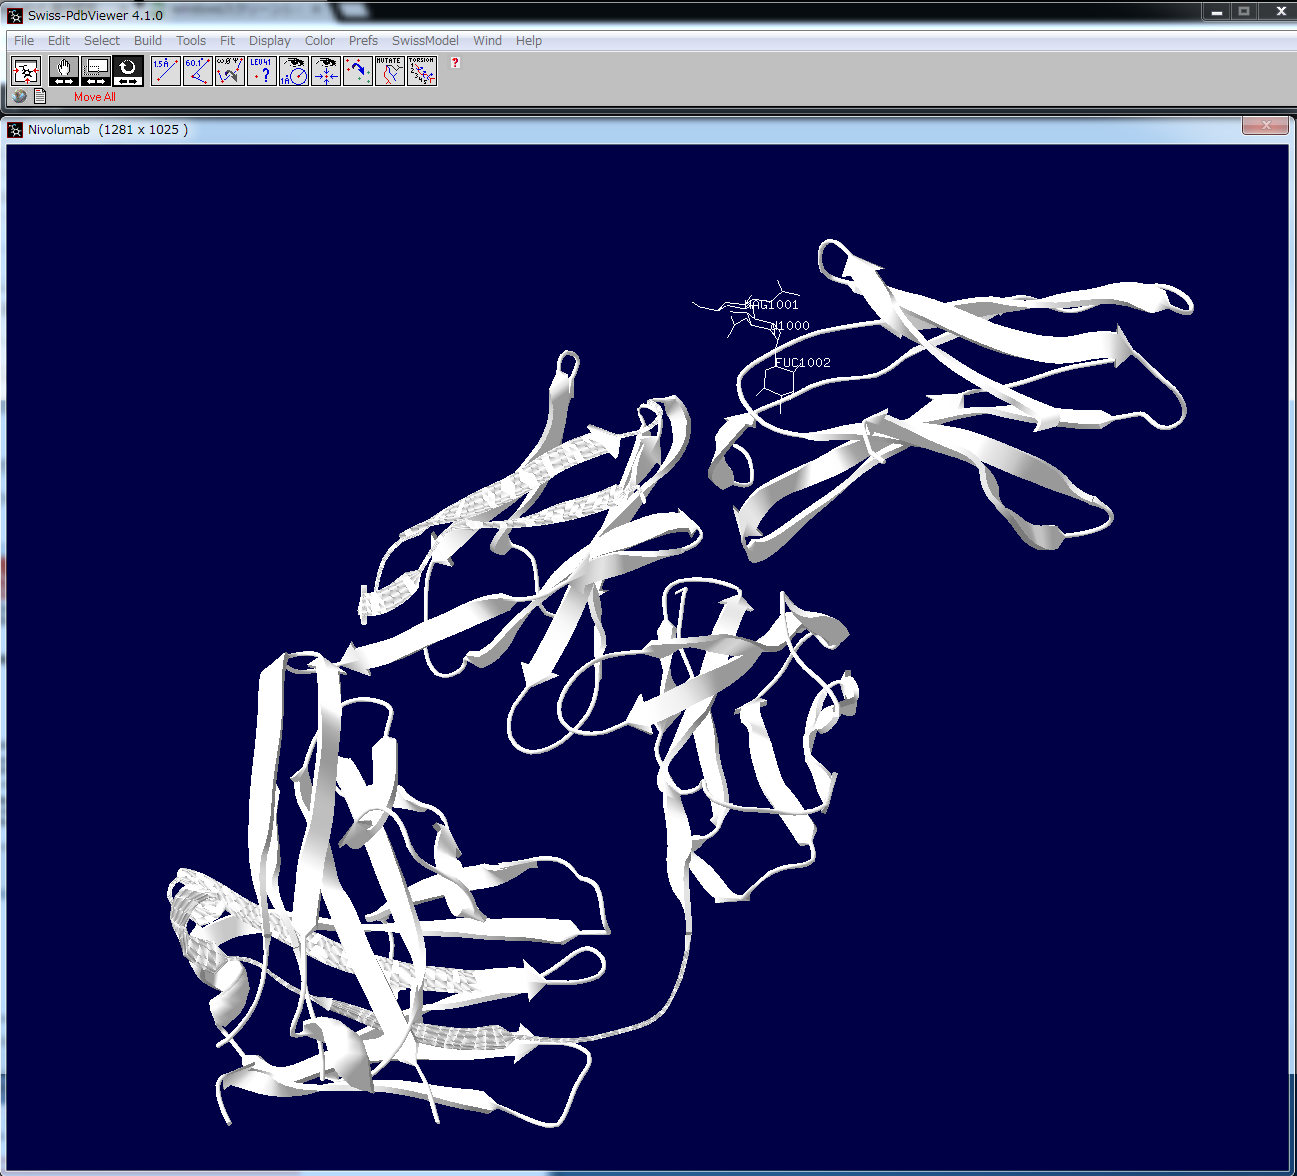Open the text document icon

(x=40, y=96)
